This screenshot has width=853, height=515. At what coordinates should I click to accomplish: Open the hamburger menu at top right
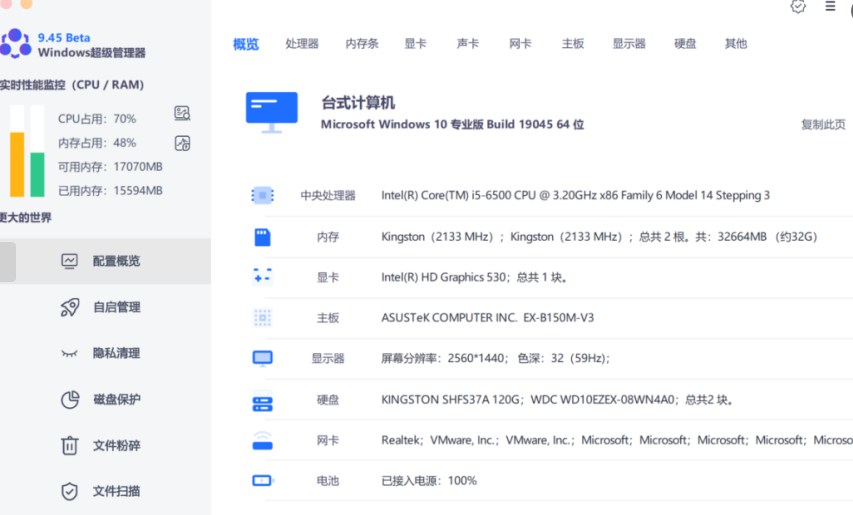tap(830, 6)
